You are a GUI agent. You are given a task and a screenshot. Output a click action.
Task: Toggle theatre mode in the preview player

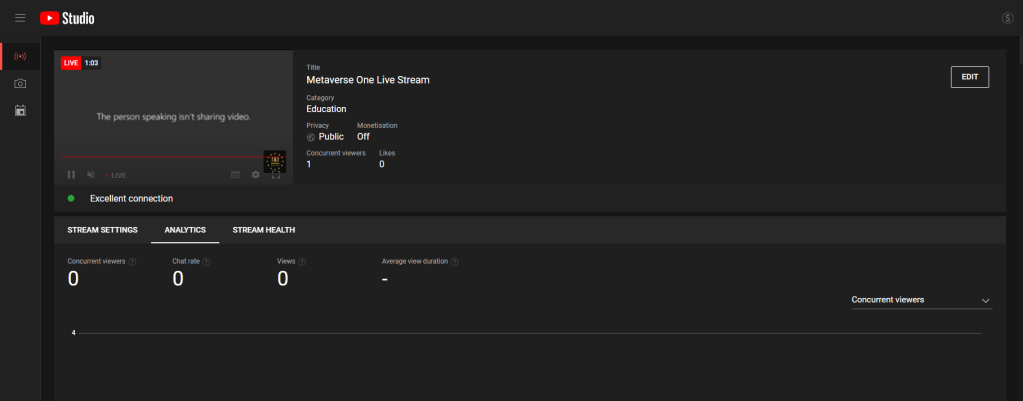tap(236, 174)
